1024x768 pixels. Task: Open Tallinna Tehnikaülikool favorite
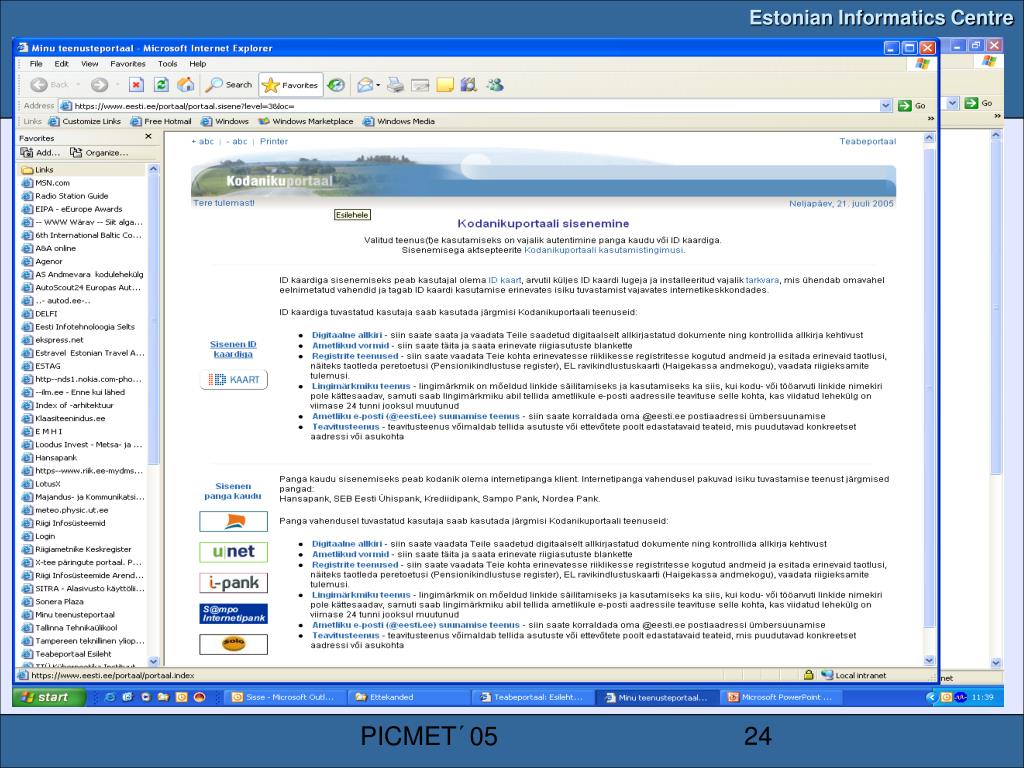pos(70,628)
